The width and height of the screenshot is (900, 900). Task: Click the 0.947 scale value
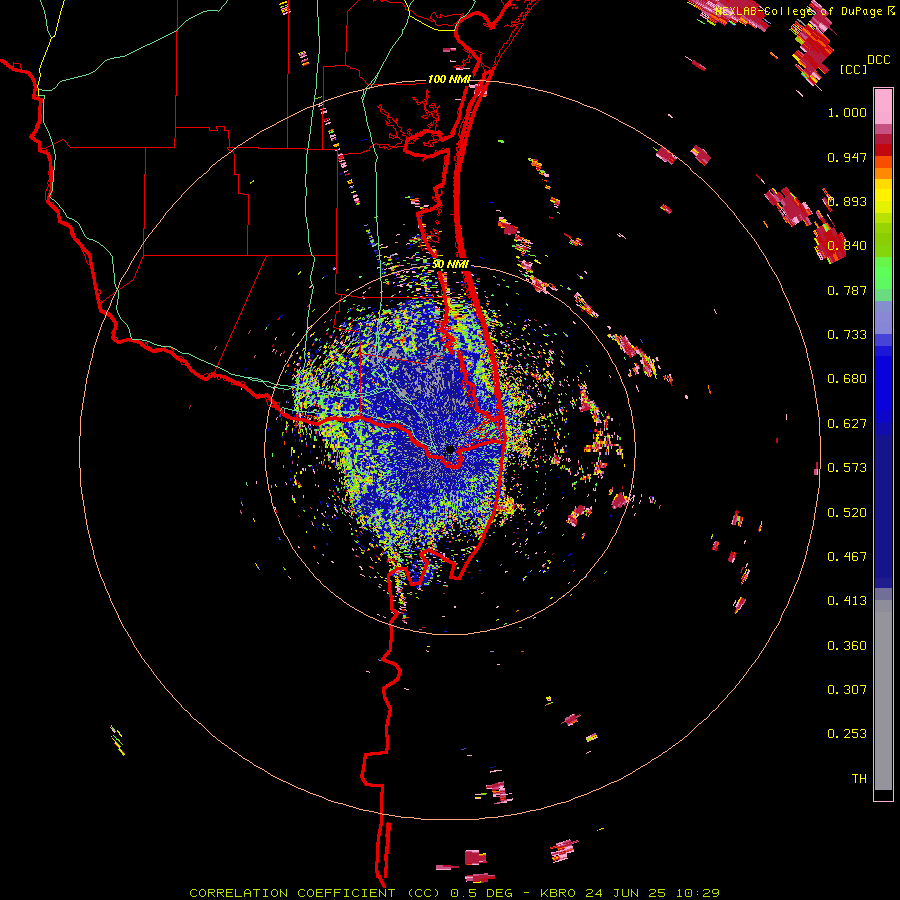pyautogui.click(x=847, y=157)
